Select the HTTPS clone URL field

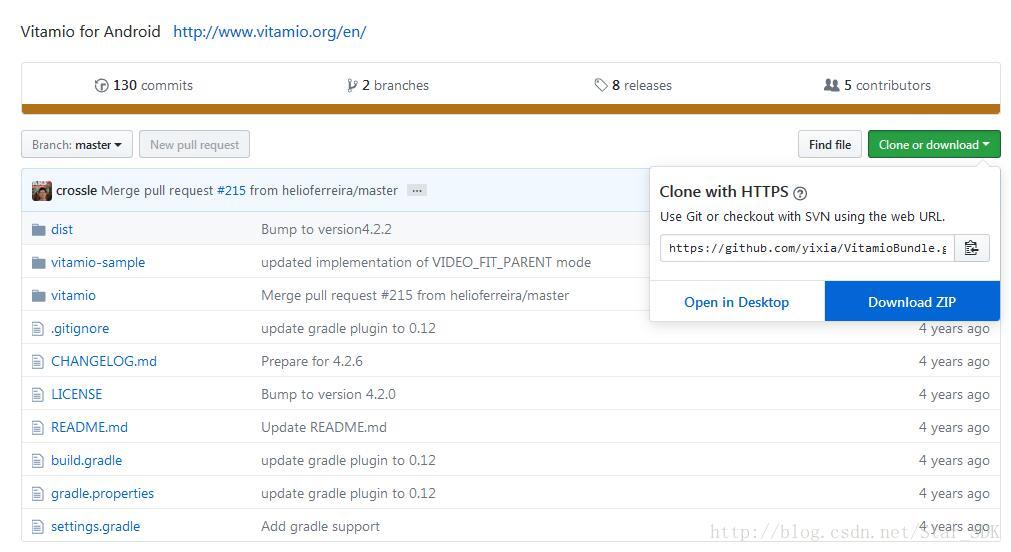pyautogui.click(x=807, y=248)
